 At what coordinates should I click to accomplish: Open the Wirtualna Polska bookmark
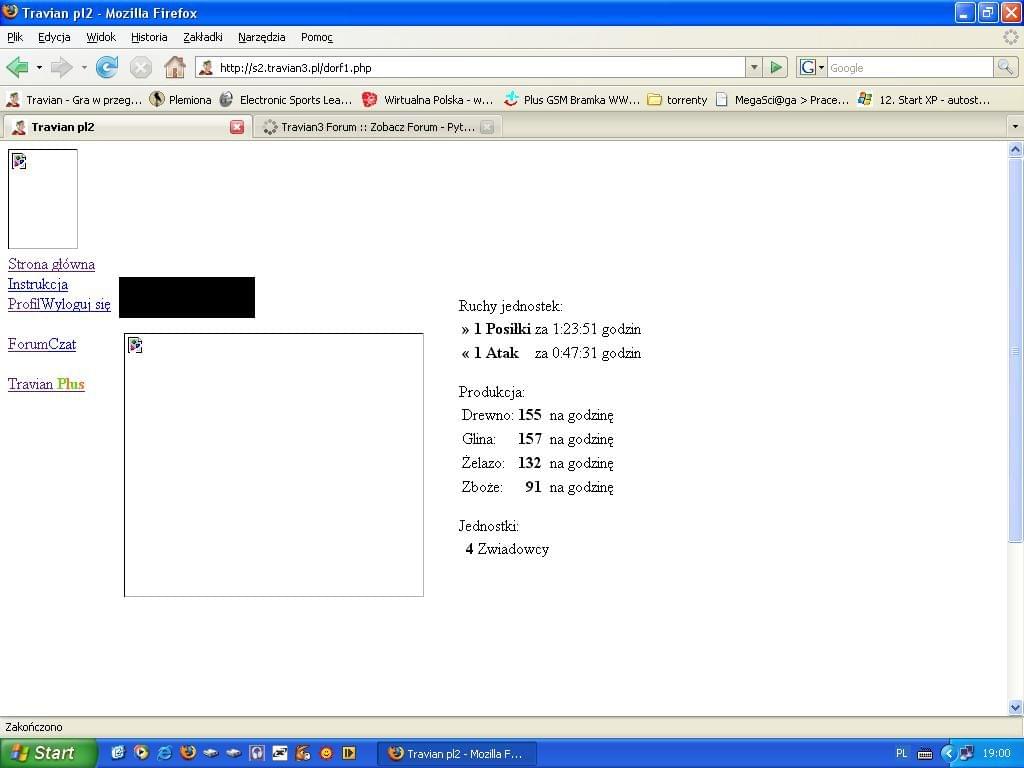pos(428,100)
